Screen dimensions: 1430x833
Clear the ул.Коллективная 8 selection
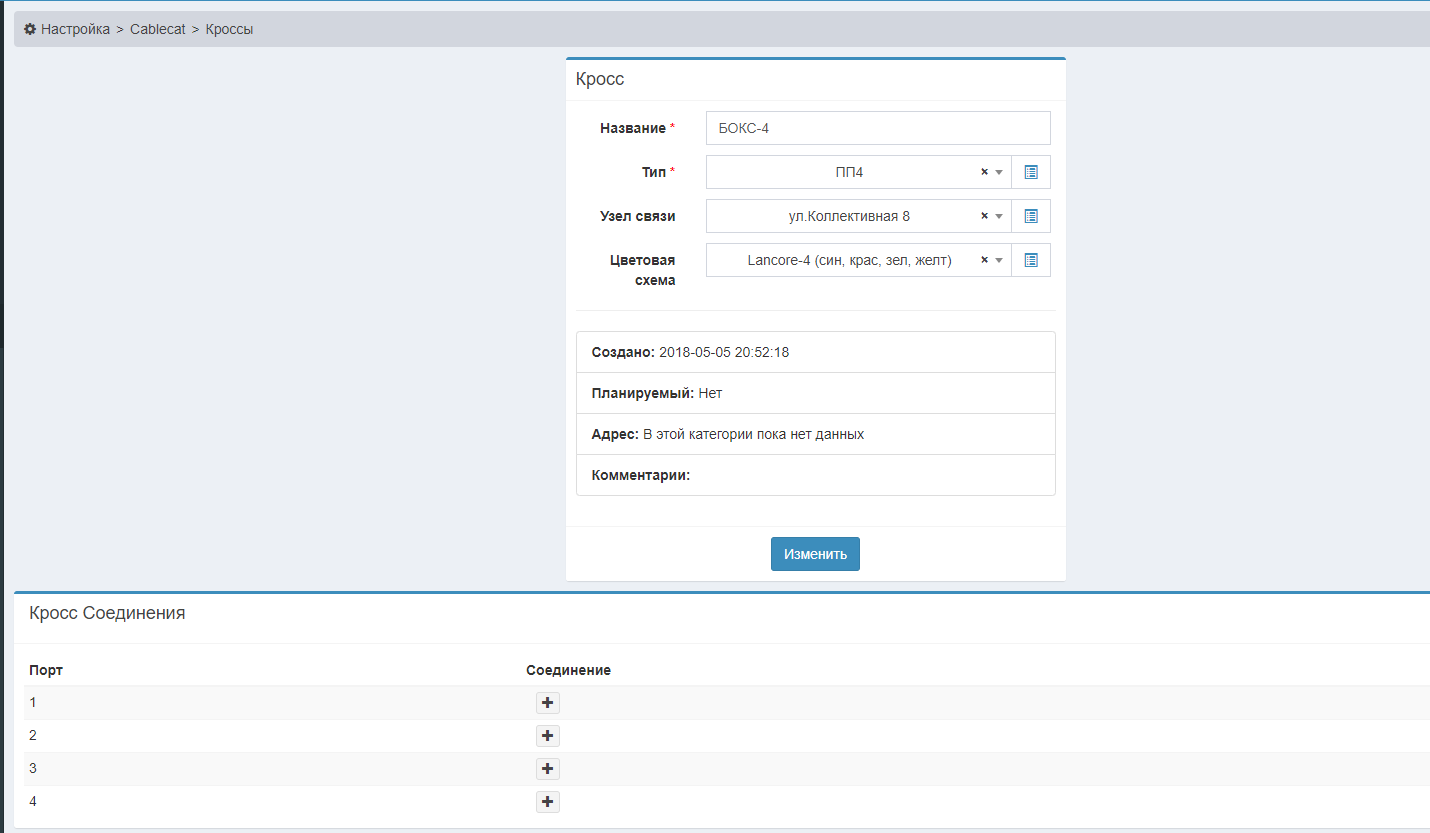[984, 216]
